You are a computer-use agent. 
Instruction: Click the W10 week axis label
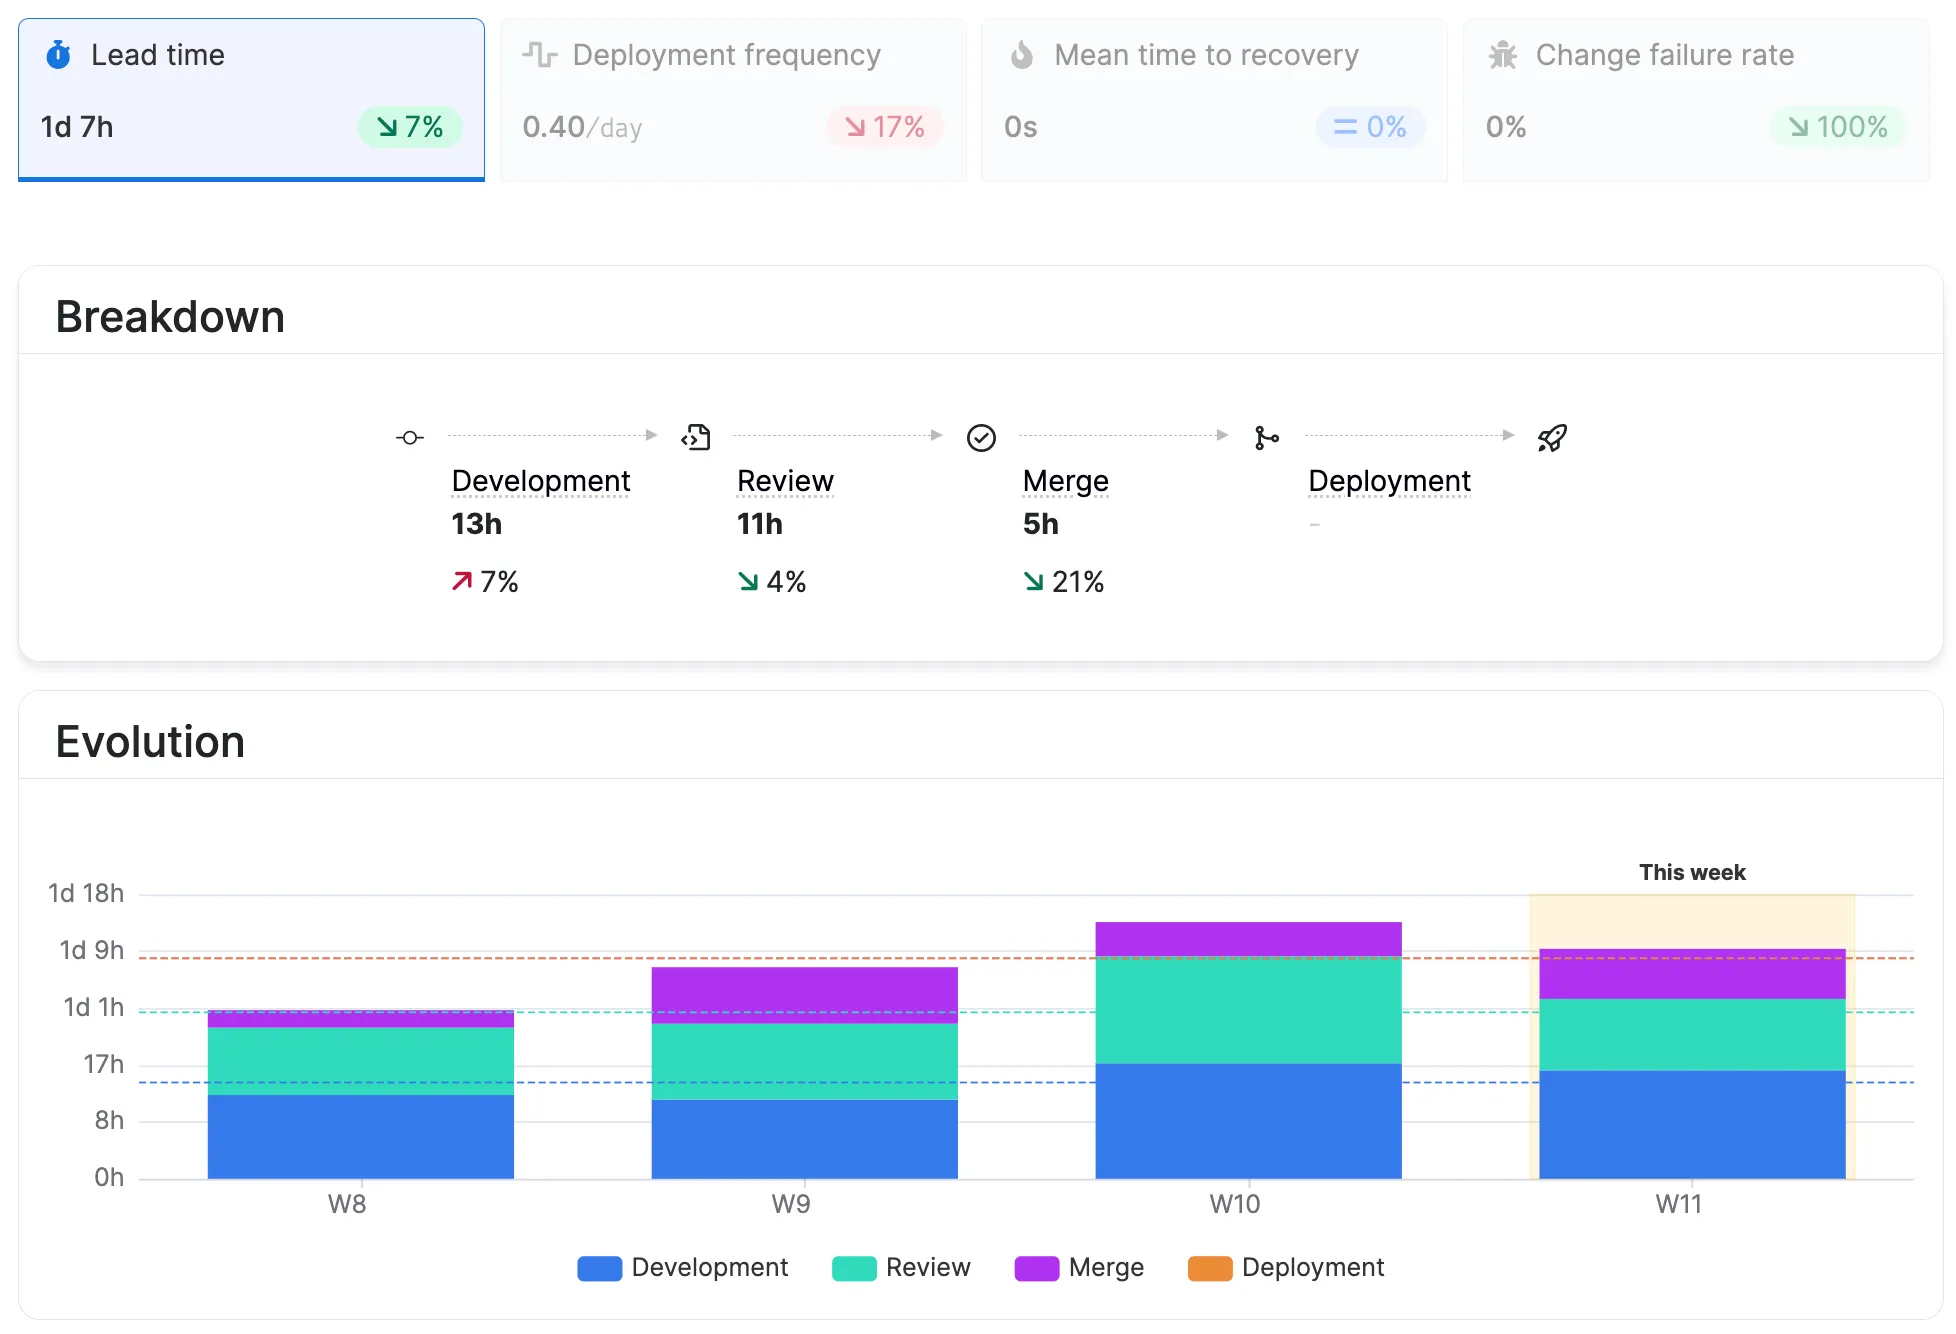pos(1235,1204)
